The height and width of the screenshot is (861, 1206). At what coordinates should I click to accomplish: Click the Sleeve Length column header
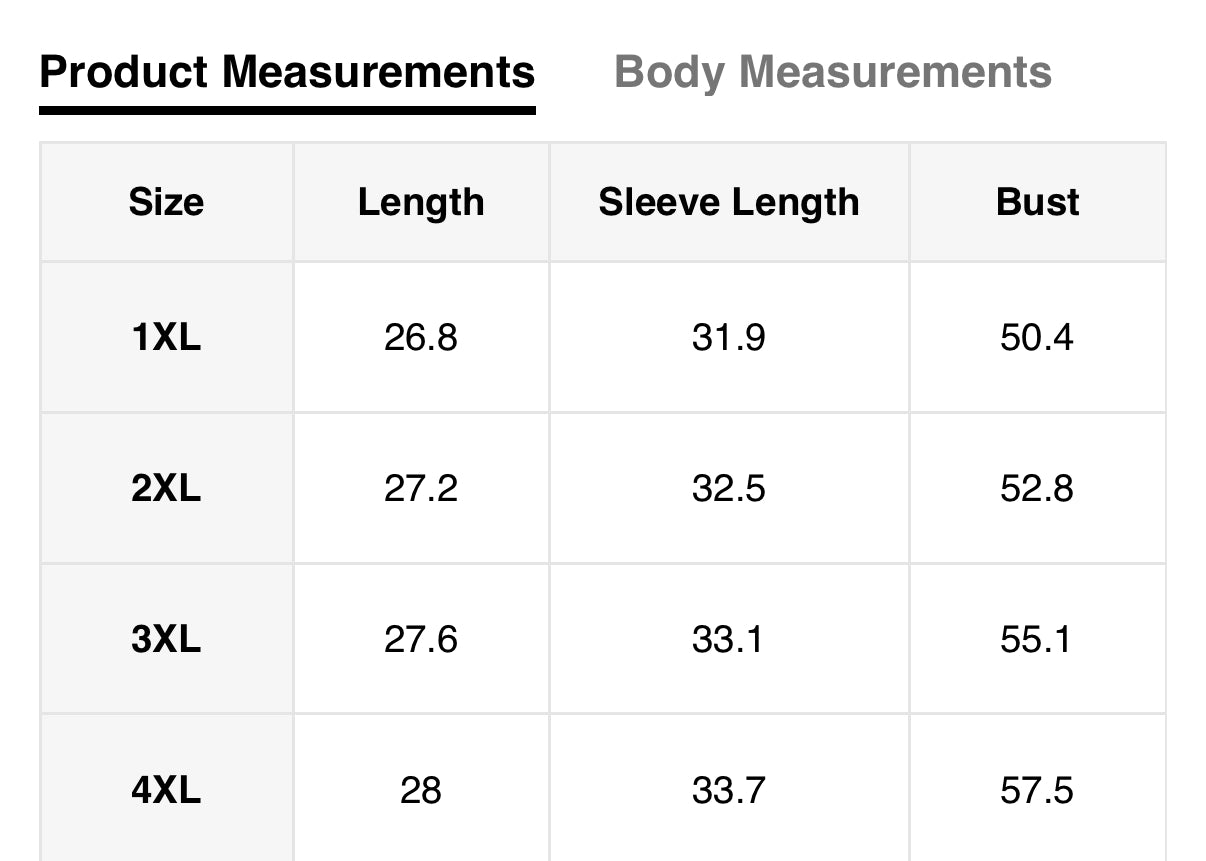coord(728,202)
